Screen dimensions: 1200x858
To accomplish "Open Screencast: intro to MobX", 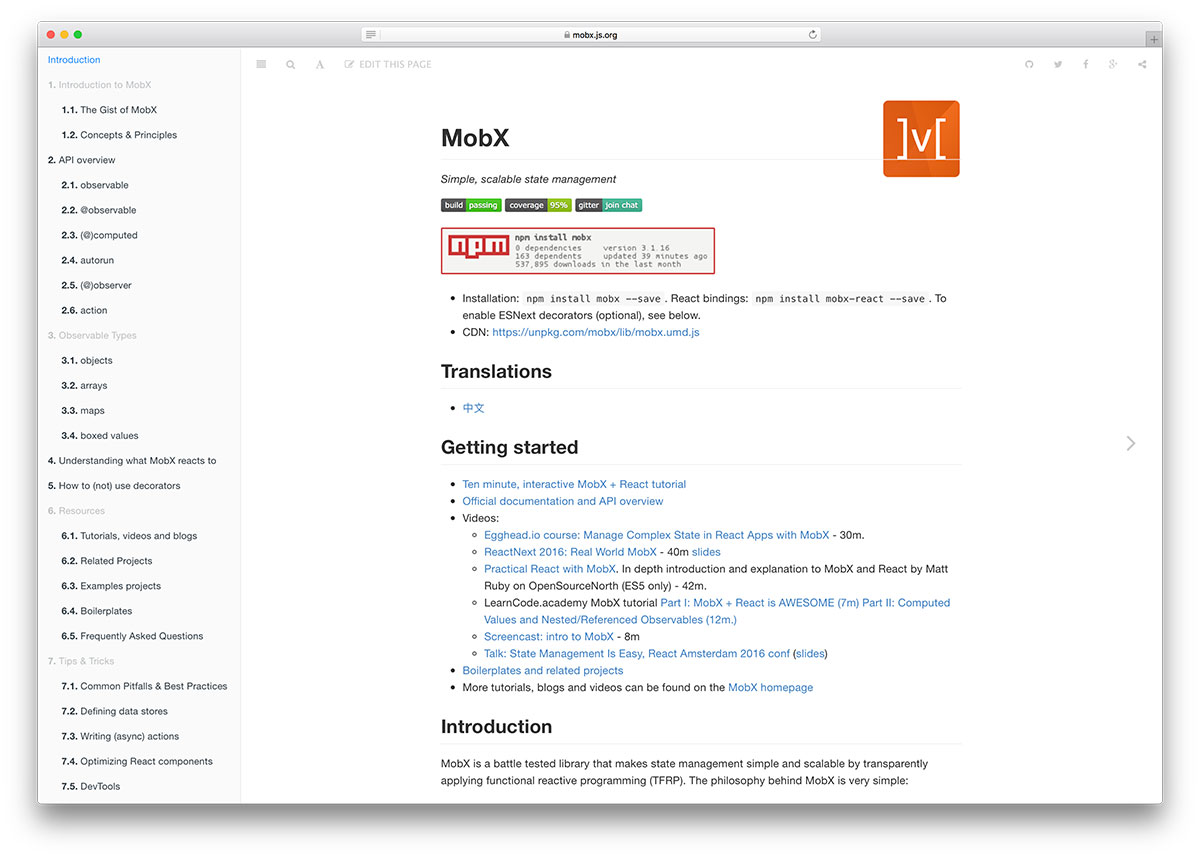I will tap(549, 636).
